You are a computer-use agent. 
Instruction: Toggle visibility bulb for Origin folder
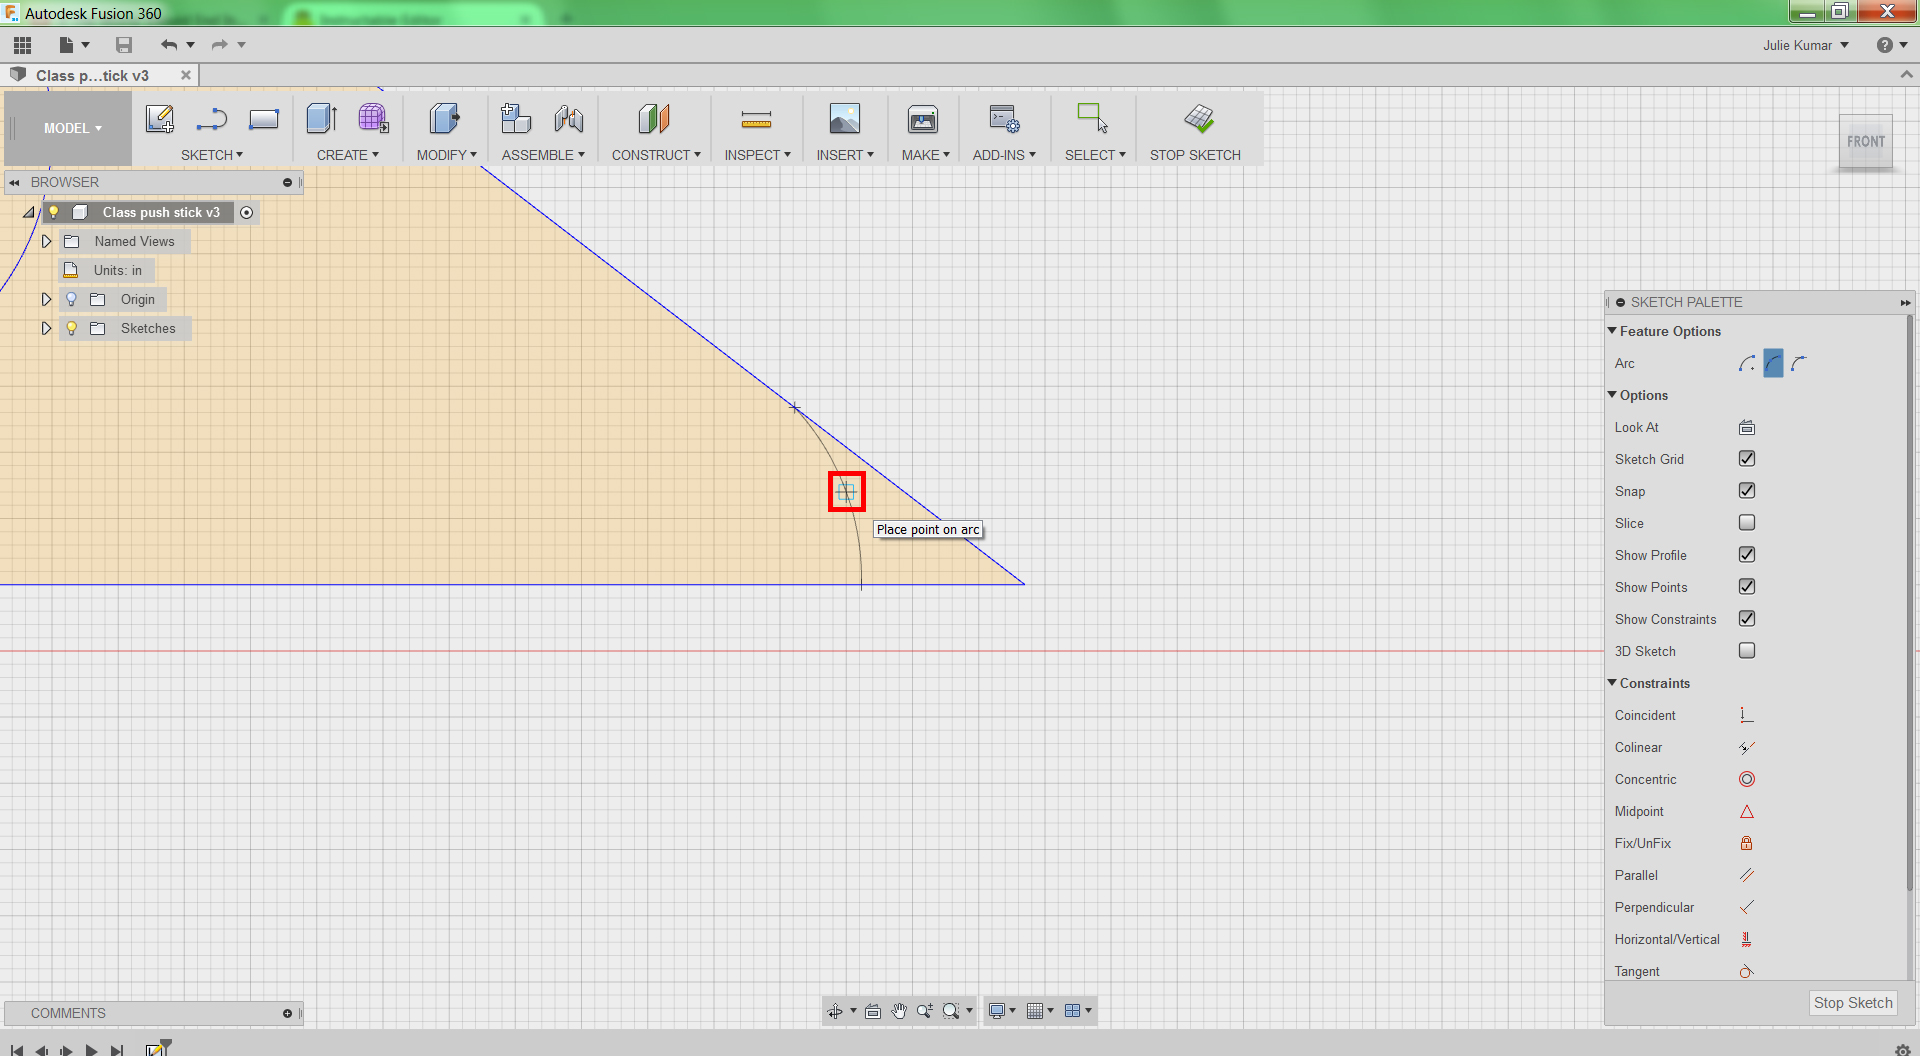[71, 299]
